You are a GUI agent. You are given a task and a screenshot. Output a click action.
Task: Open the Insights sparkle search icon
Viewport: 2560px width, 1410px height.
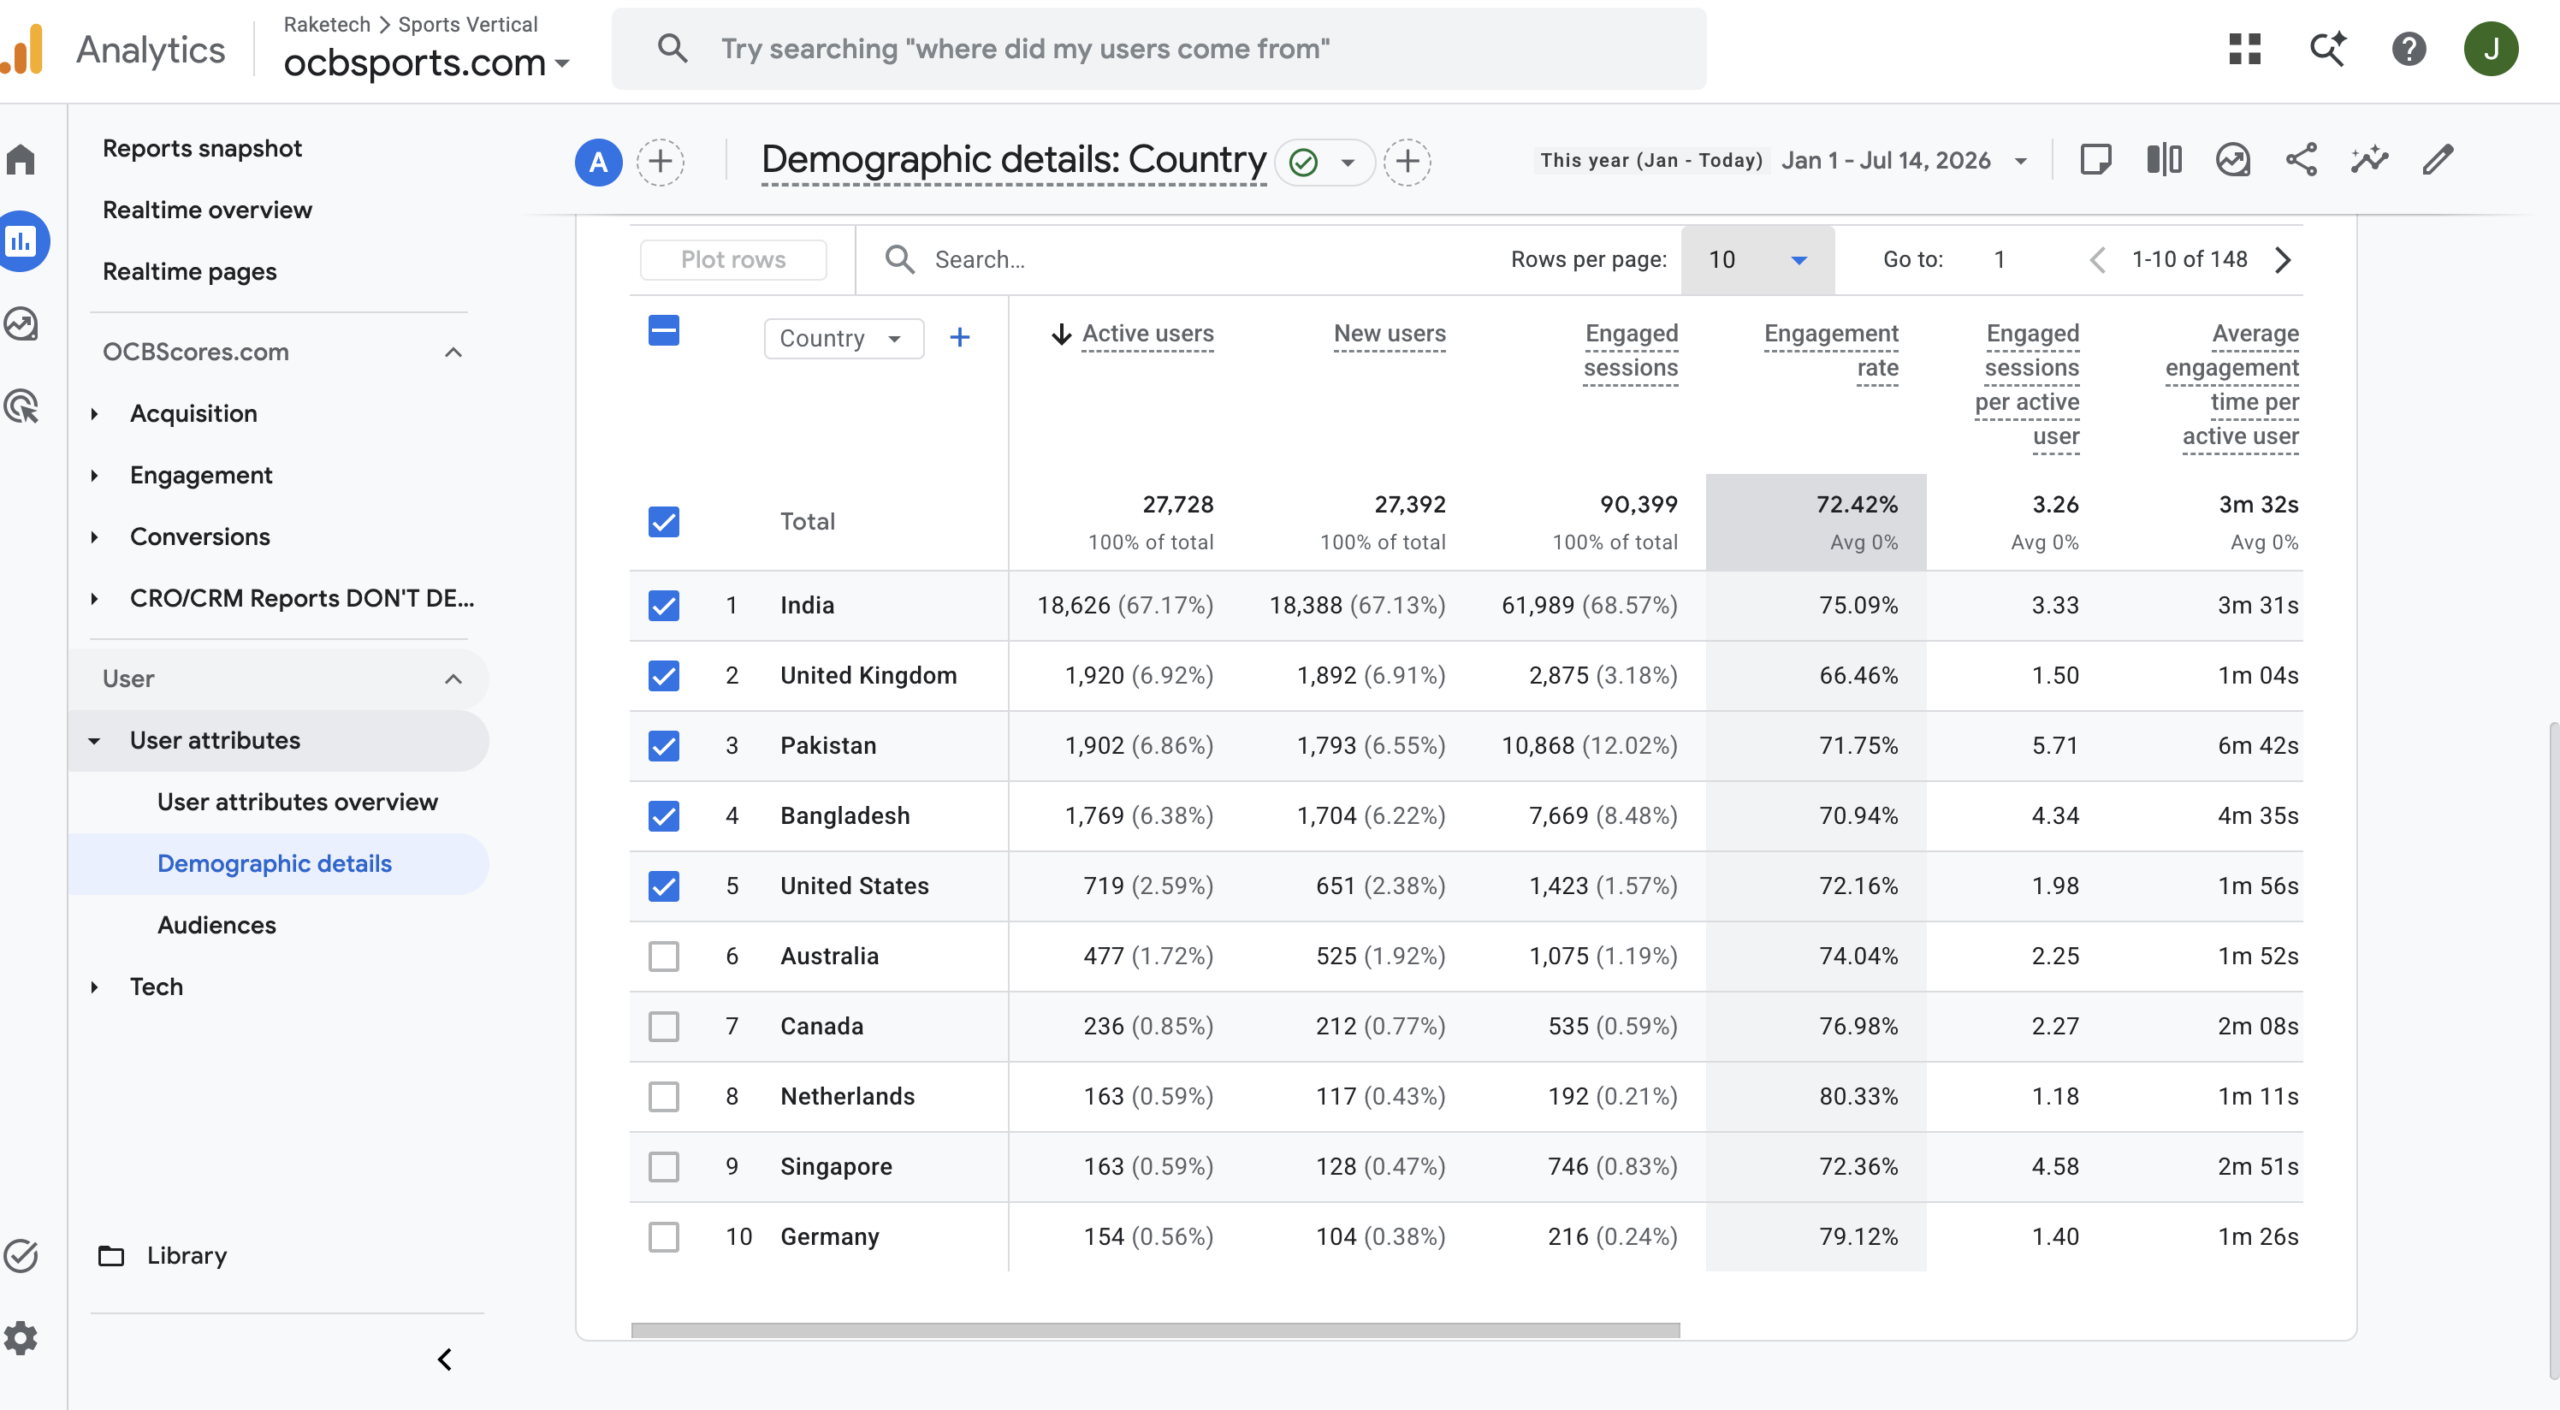[2327, 49]
